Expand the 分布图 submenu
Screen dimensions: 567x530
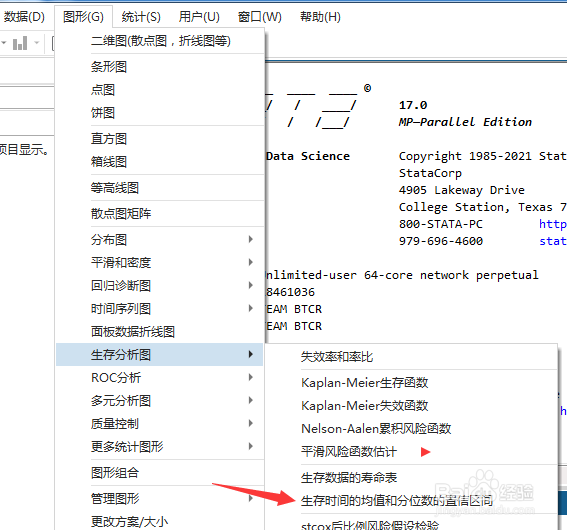[161, 240]
